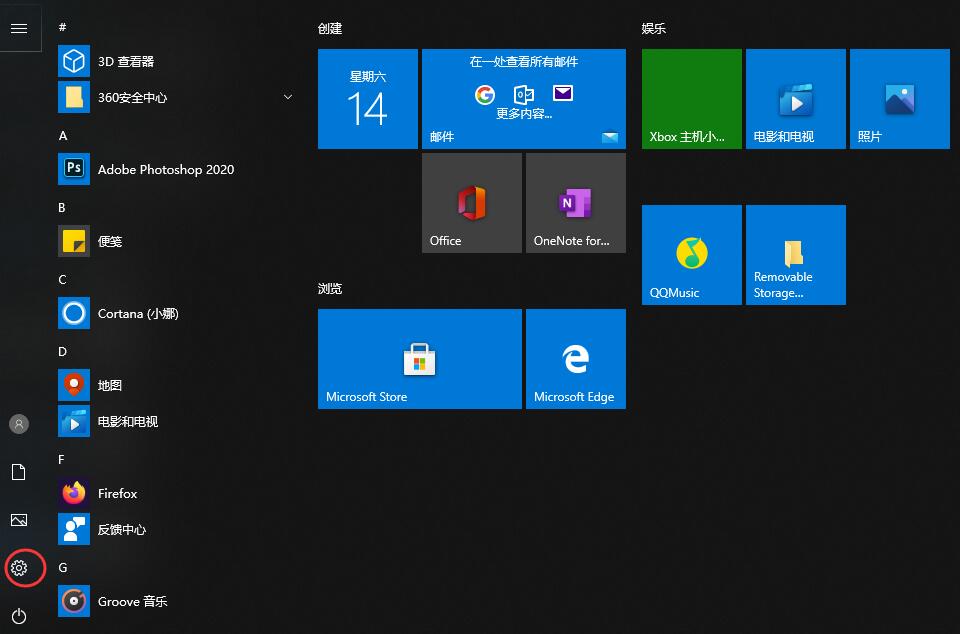Open the green Xbox 主机小... tile
Viewport: 960px width, 634px height.
pyautogui.click(x=691, y=99)
